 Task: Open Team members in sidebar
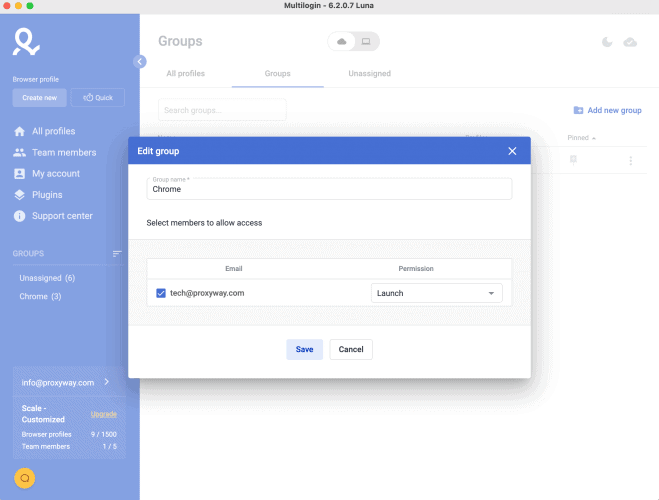click(64, 153)
